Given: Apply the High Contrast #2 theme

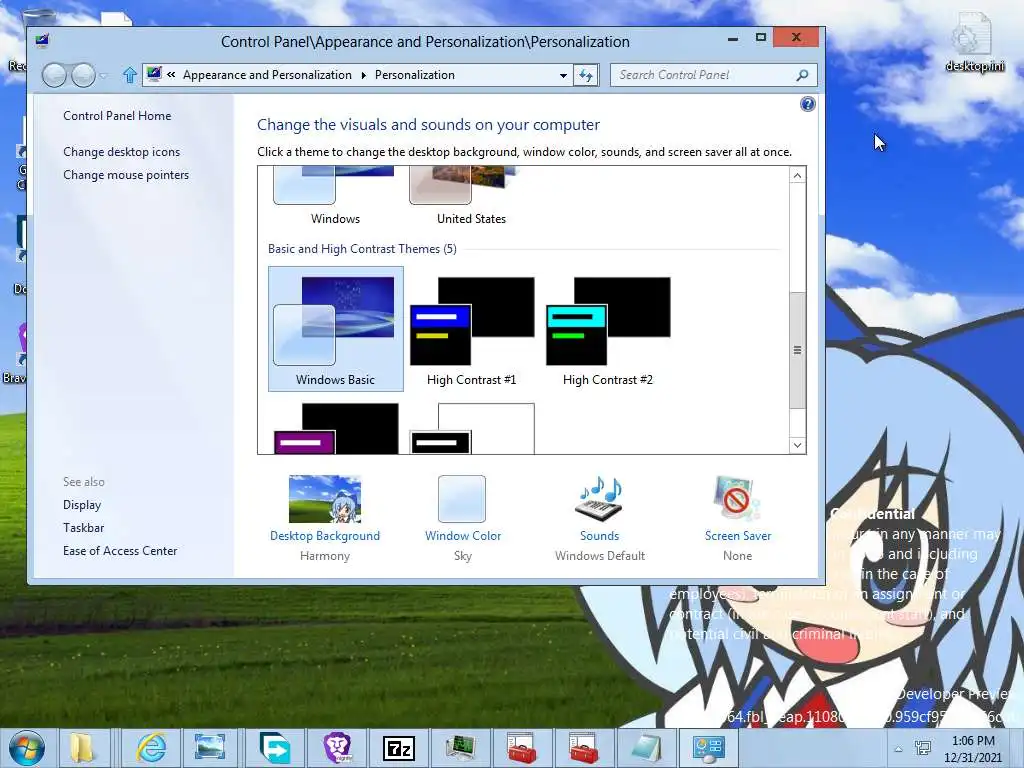Looking at the screenshot, I should [x=607, y=328].
